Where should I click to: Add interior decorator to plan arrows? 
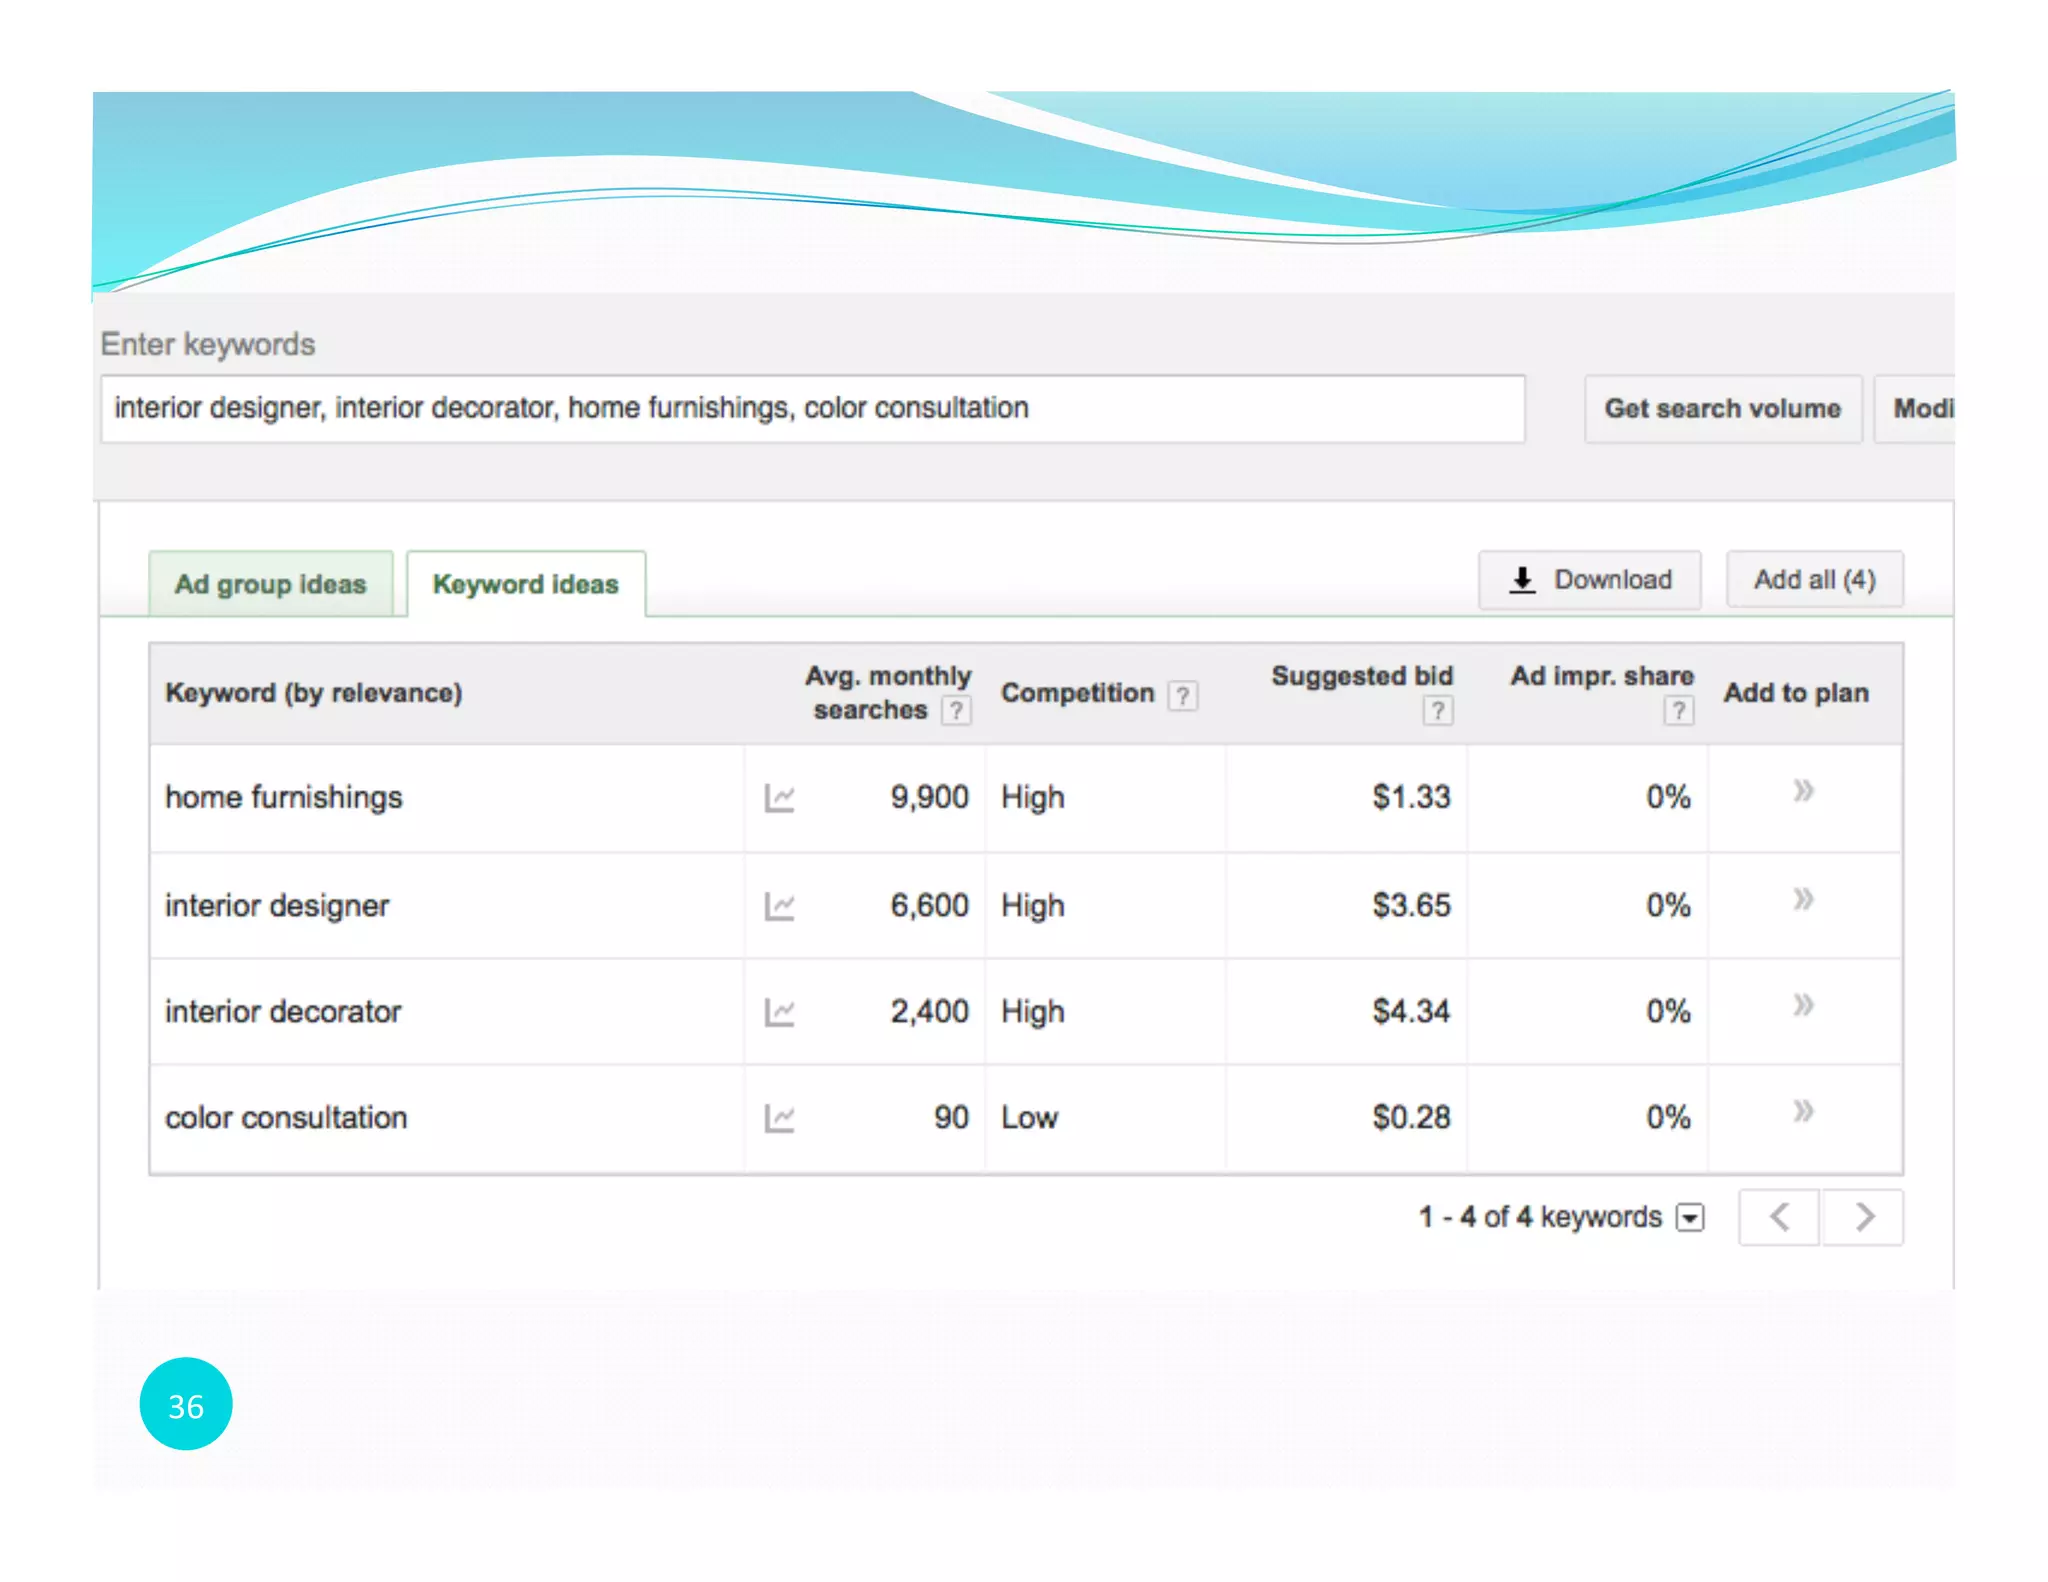1803,1005
